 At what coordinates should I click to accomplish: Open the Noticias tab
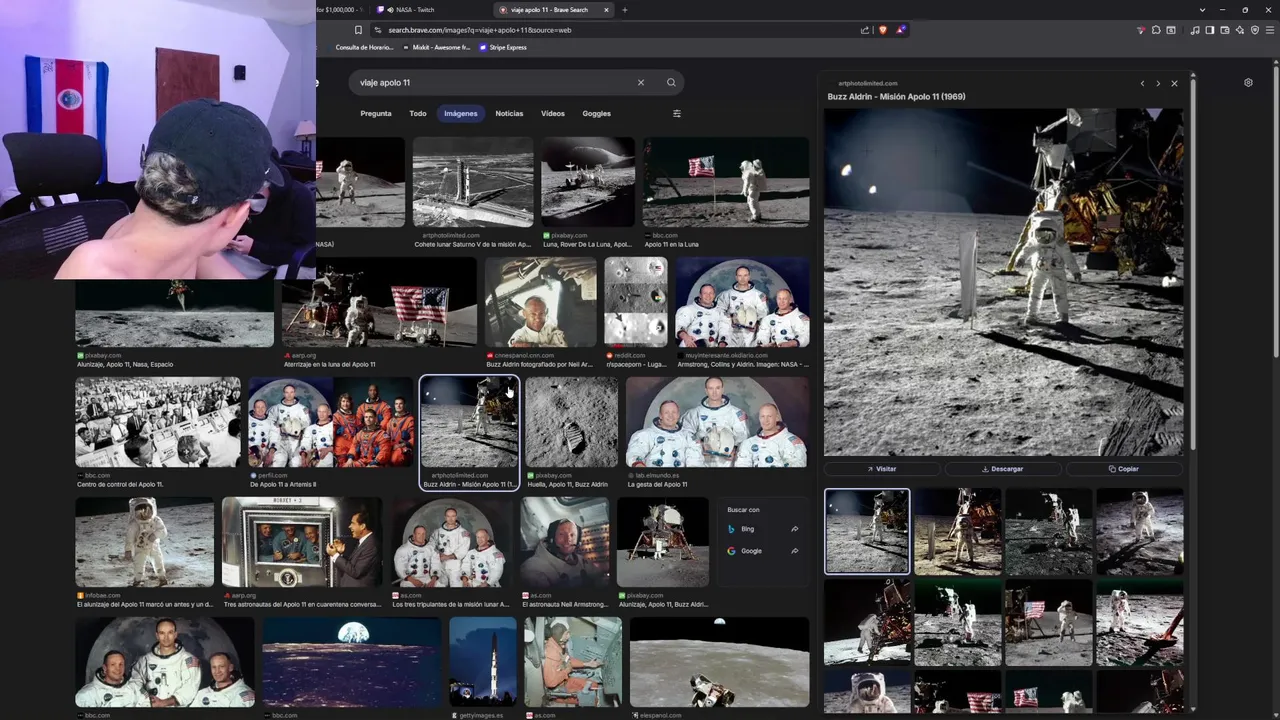[509, 113]
